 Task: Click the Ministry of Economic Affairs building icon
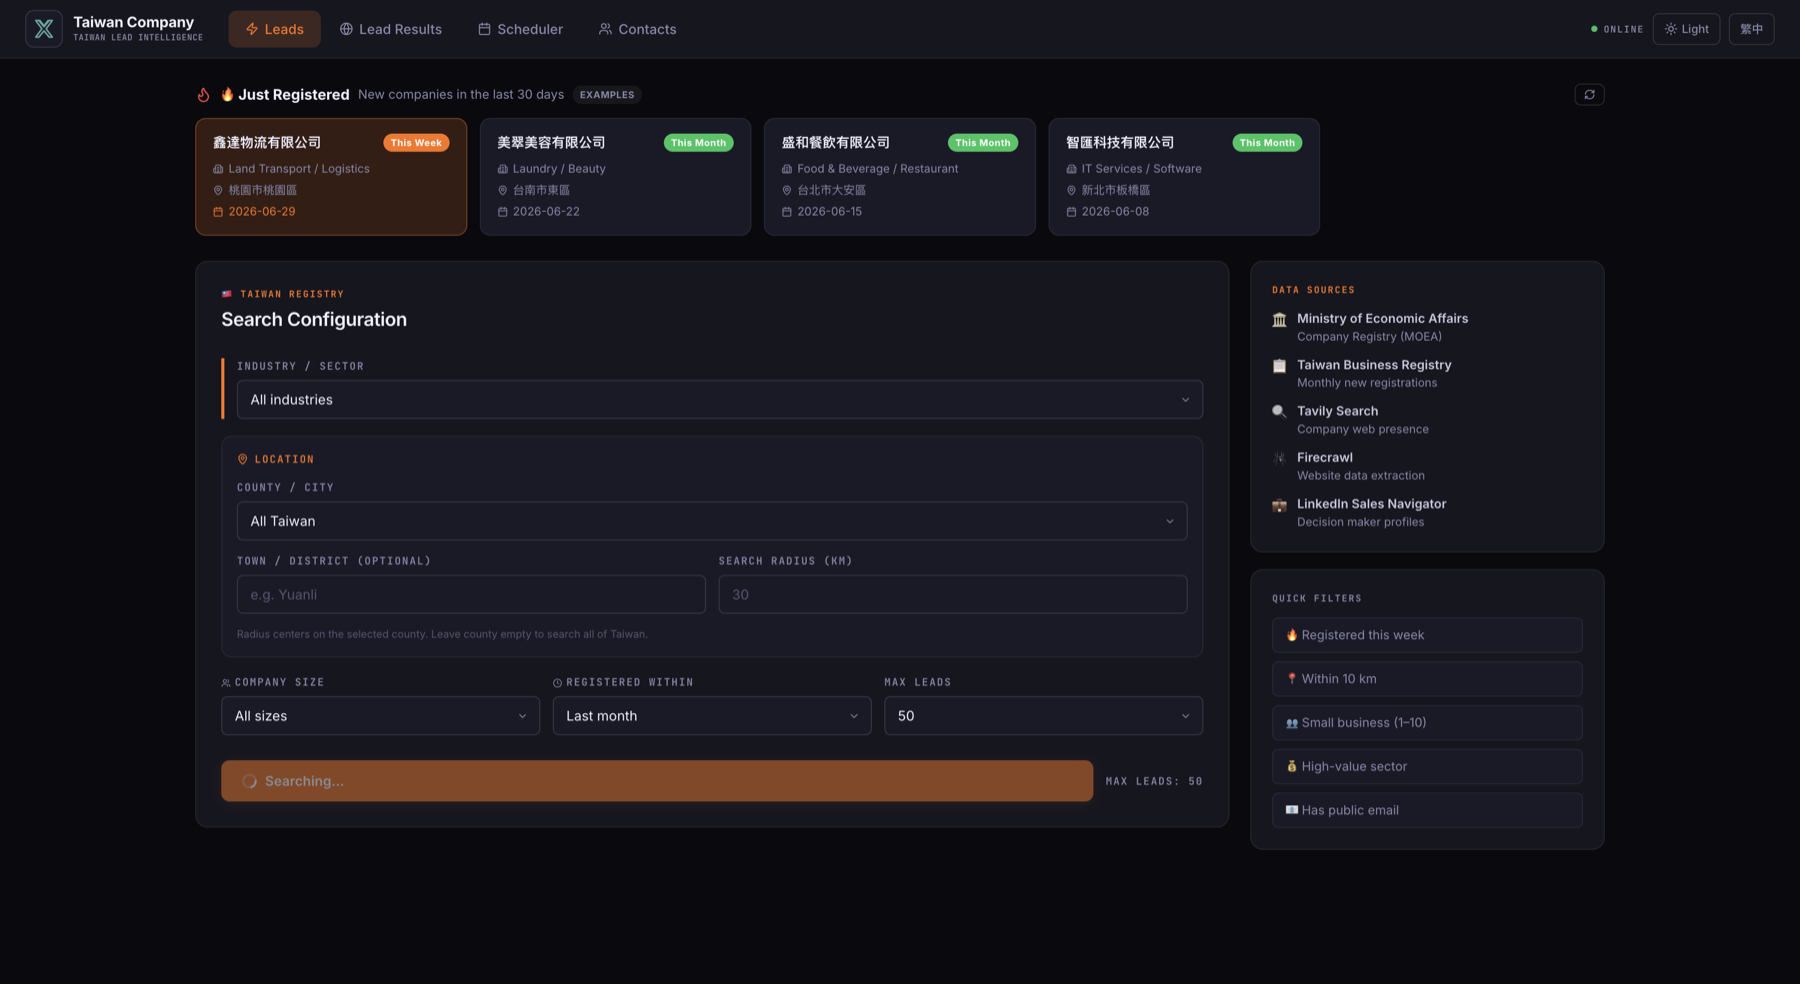tap(1279, 320)
